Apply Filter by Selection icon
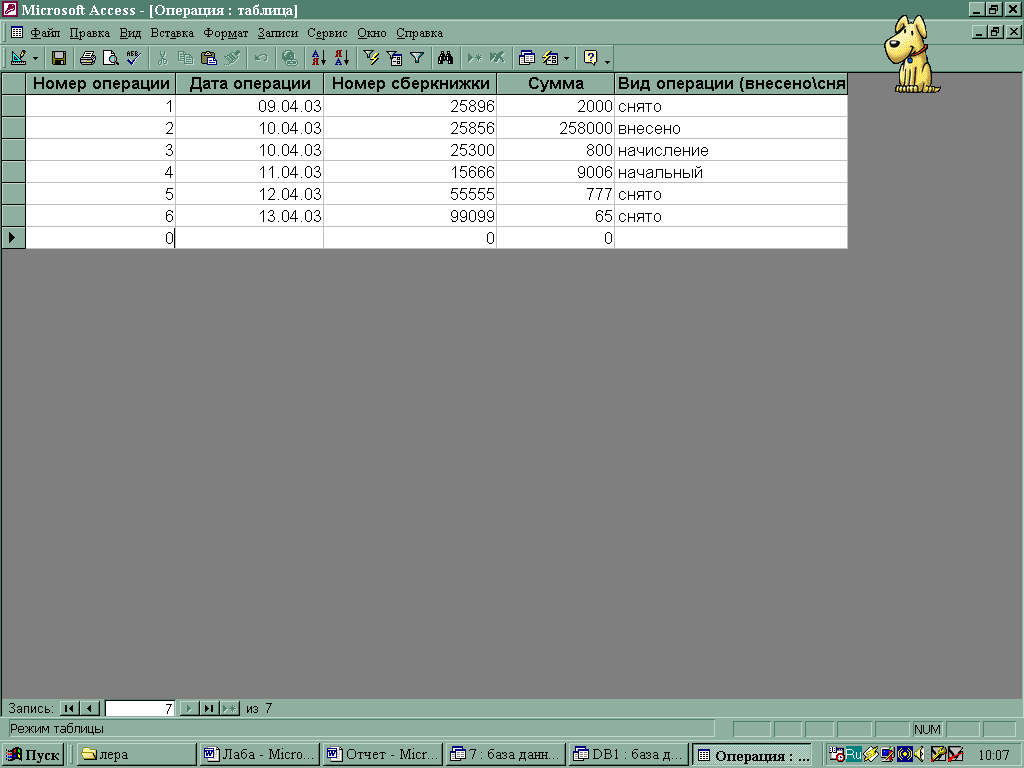1024x768 pixels. coord(371,58)
